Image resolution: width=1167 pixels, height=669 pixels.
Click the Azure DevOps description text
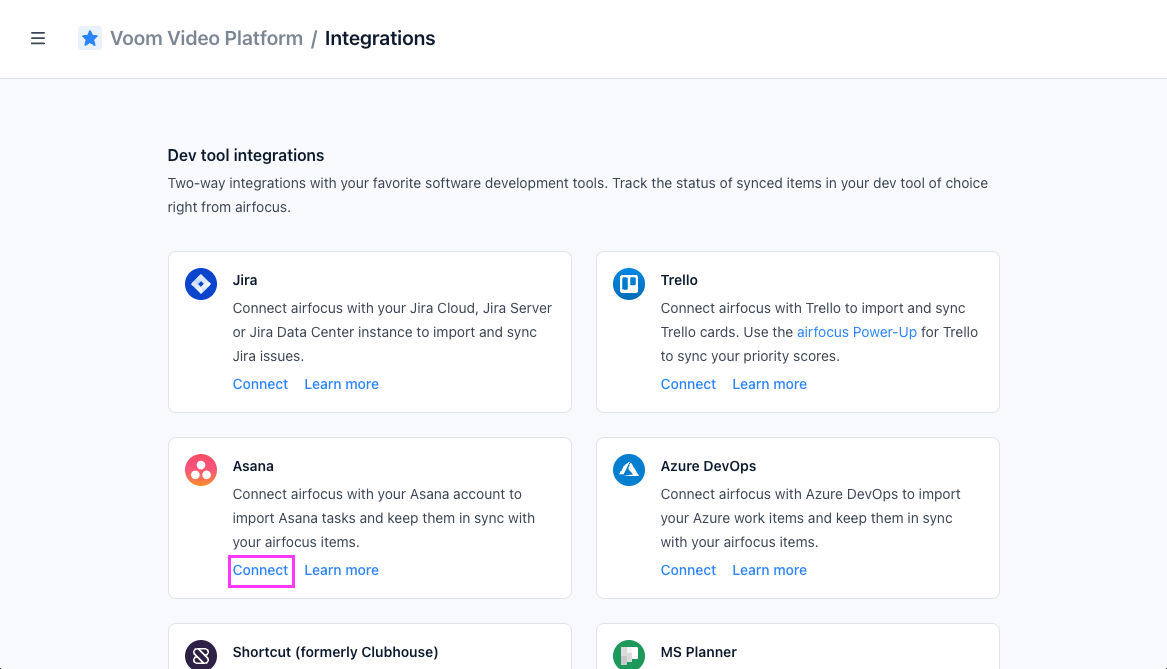click(810, 518)
